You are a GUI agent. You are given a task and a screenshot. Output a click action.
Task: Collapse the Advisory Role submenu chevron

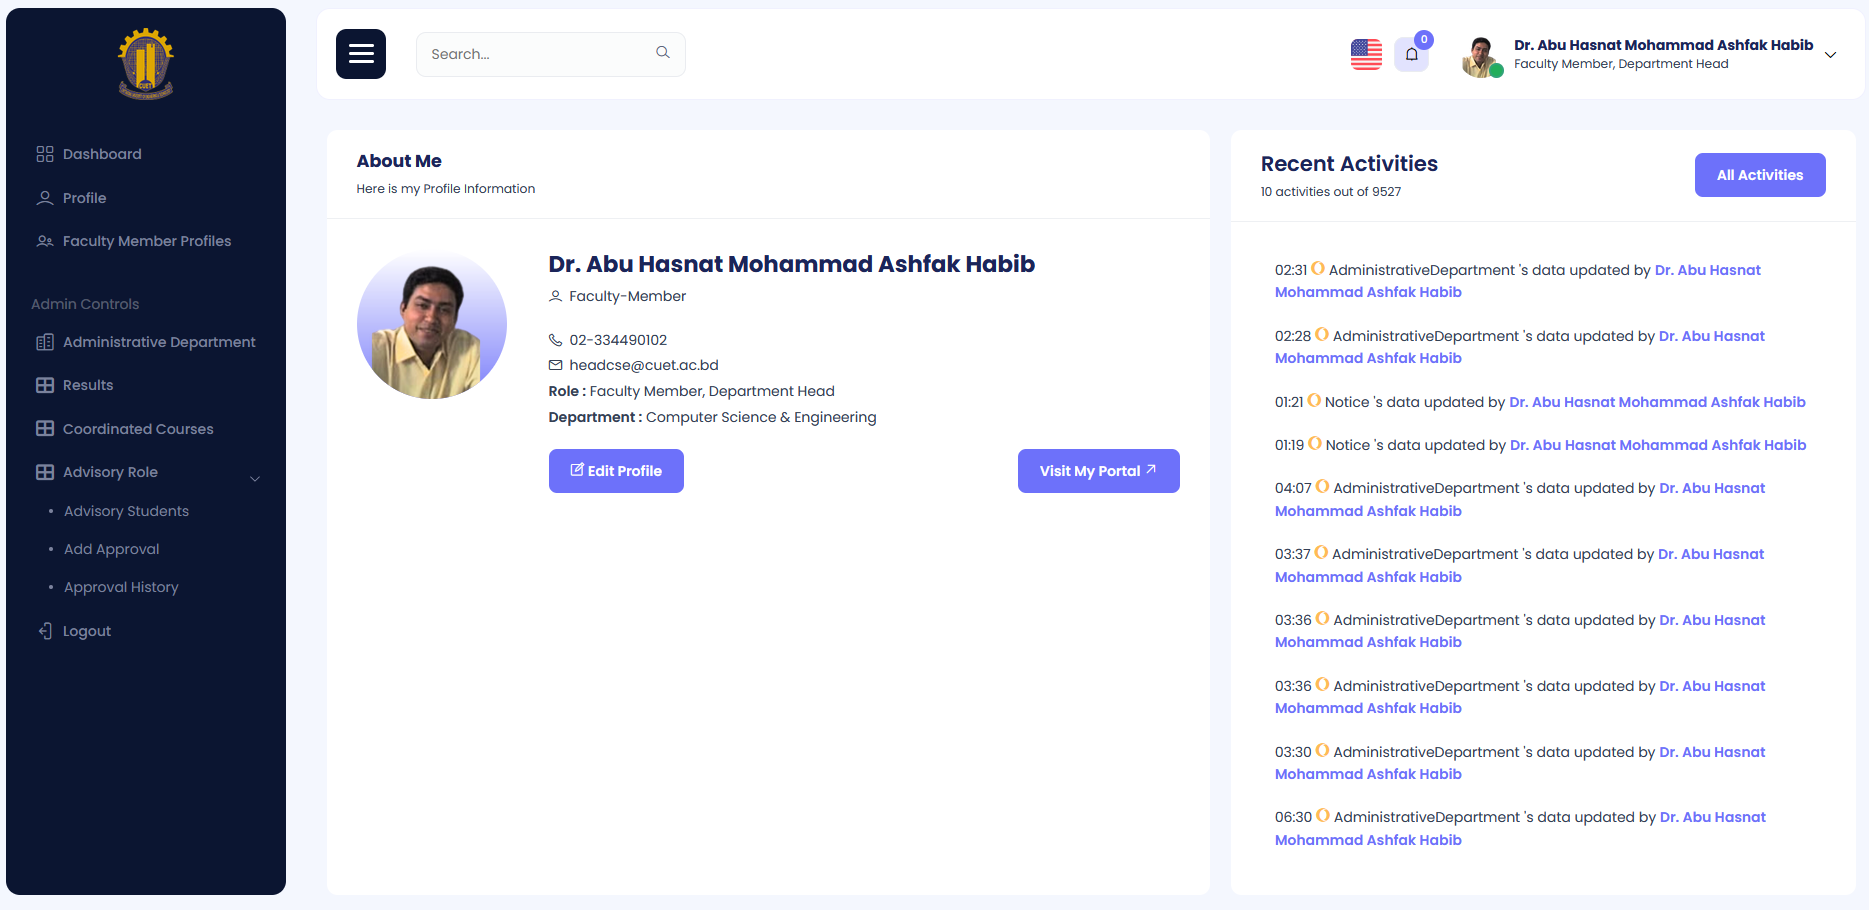pyautogui.click(x=255, y=478)
